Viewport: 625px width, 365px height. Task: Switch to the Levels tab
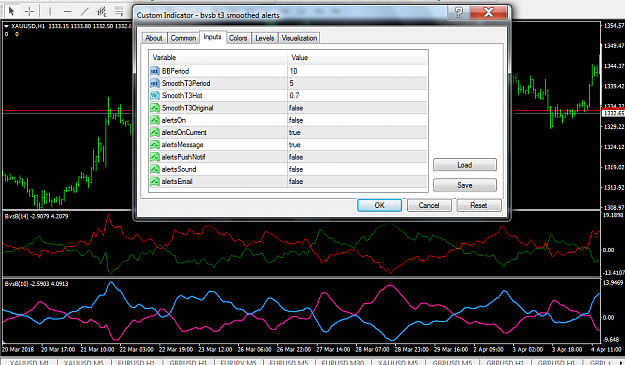pyautogui.click(x=265, y=38)
